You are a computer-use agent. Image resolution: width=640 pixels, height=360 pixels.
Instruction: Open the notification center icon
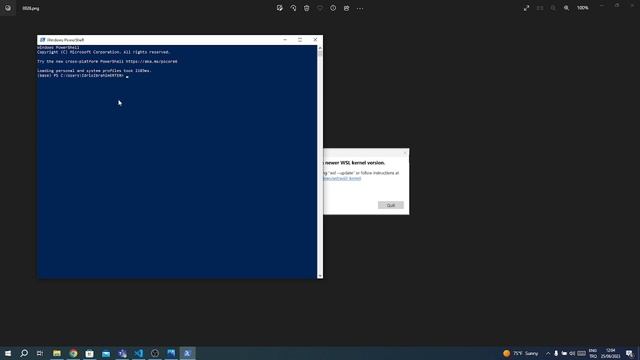[x=630, y=353]
